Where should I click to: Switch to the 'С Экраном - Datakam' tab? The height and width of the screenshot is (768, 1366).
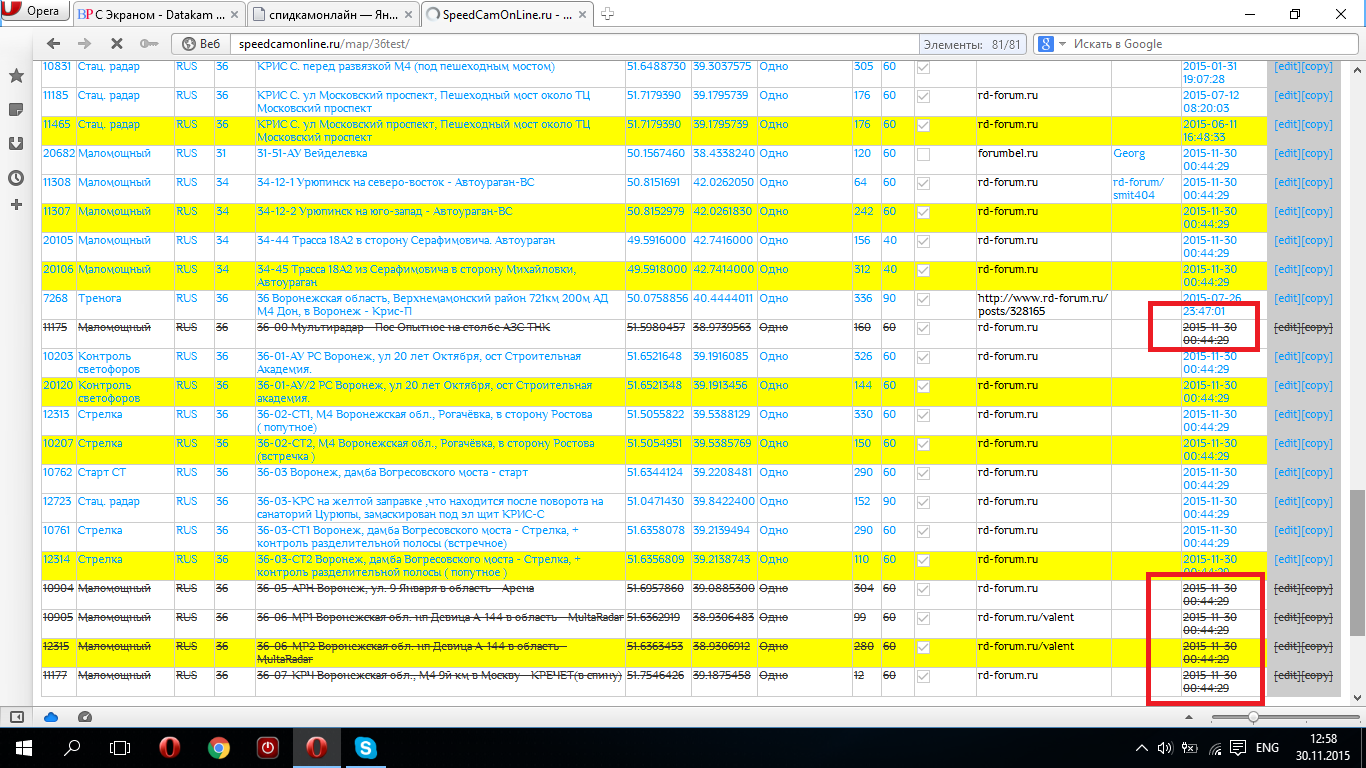pos(158,13)
